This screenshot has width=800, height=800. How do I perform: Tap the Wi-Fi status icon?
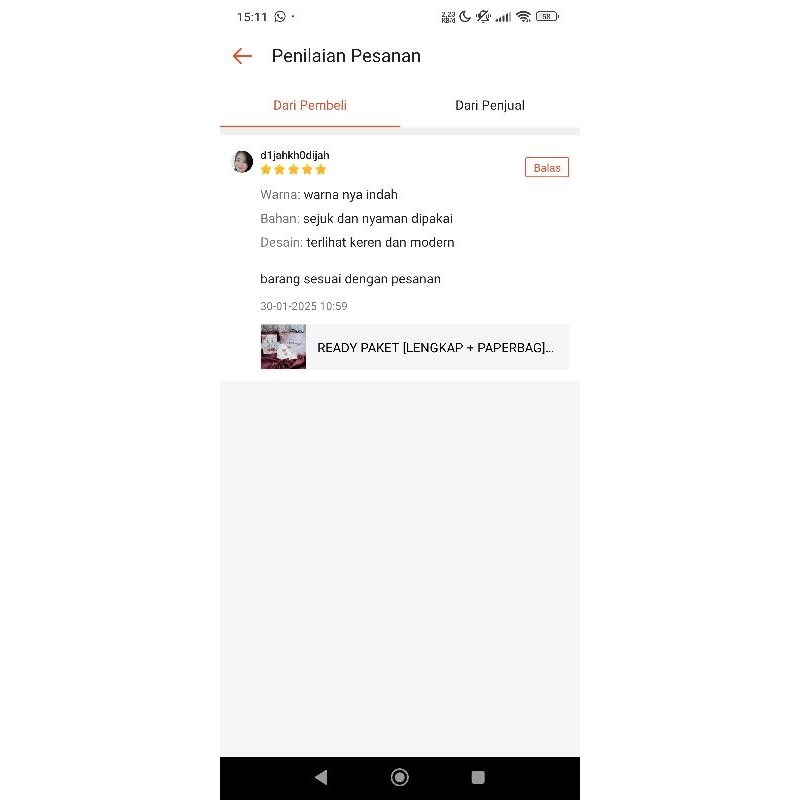[x=523, y=17]
